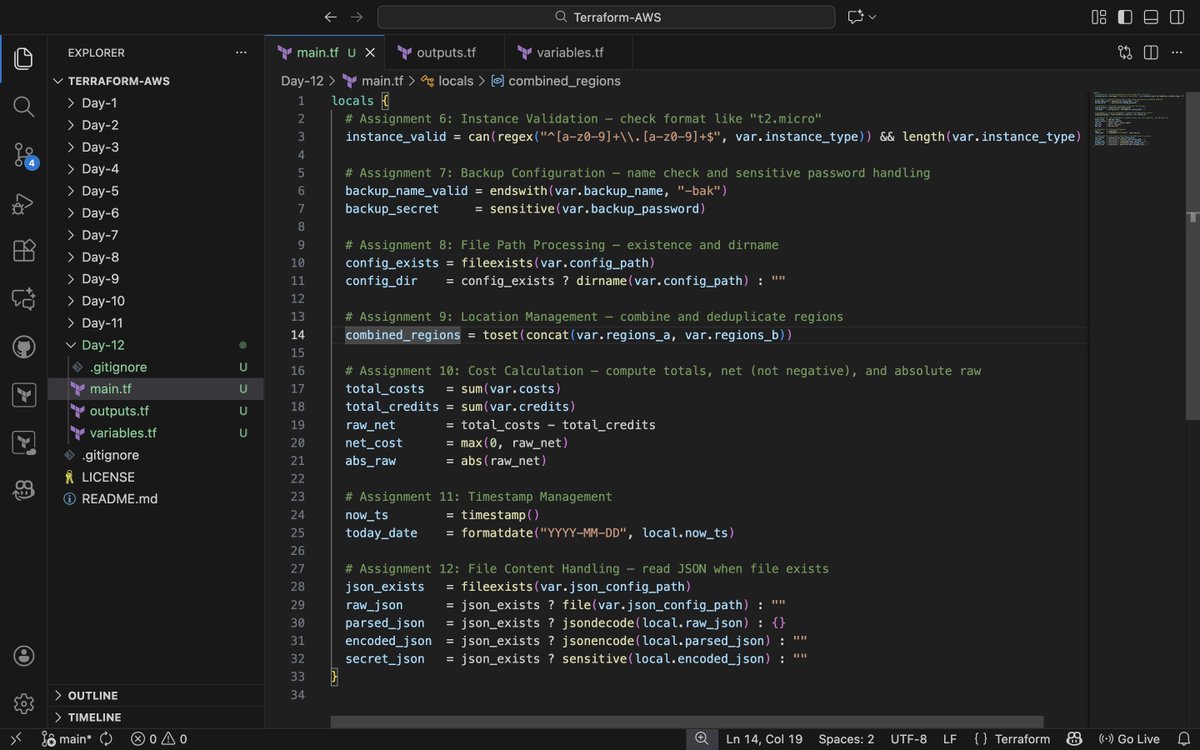Open Source Control with the 4 badge
This screenshot has height=750, width=1200.
(23, 154)
